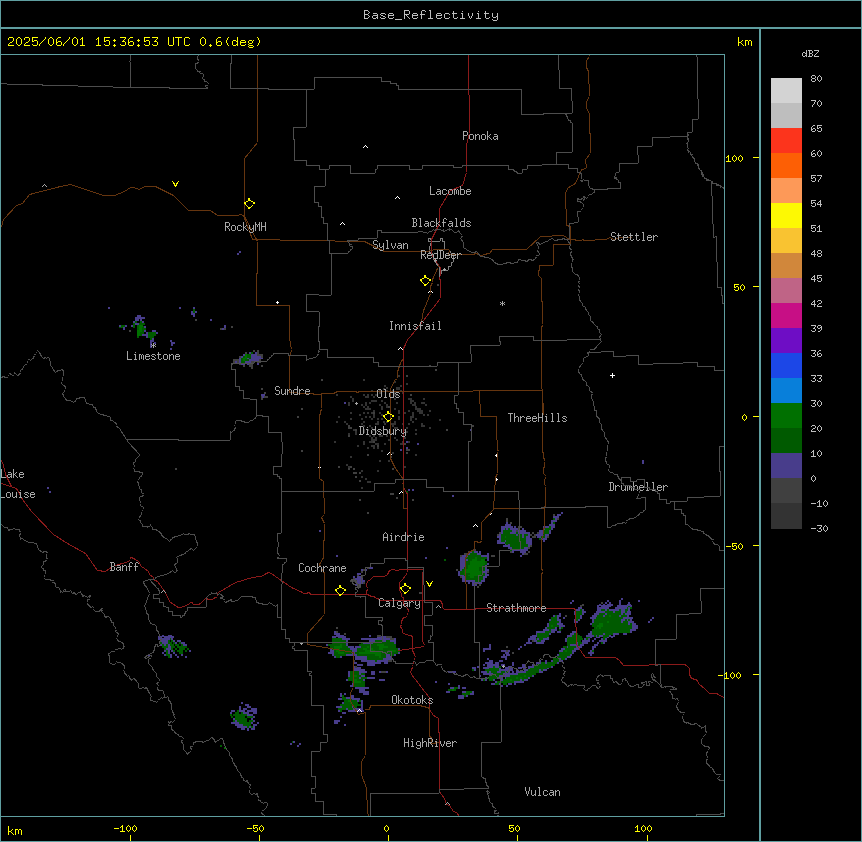The width and height of the screenshot is (862, 842).
Task: Click the green radar echo northeast of Calgary
Action: (473, 567)
